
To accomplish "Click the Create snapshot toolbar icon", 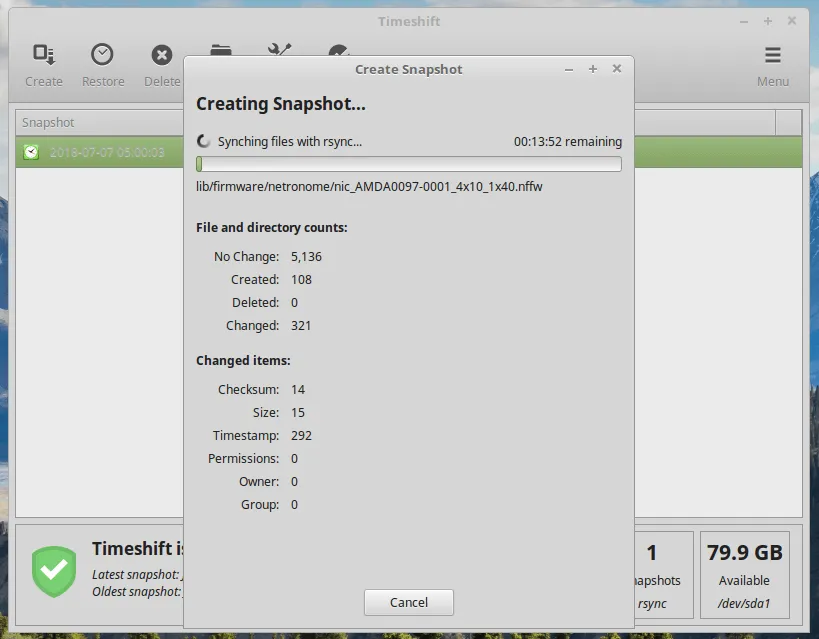I will click(43, 55).
